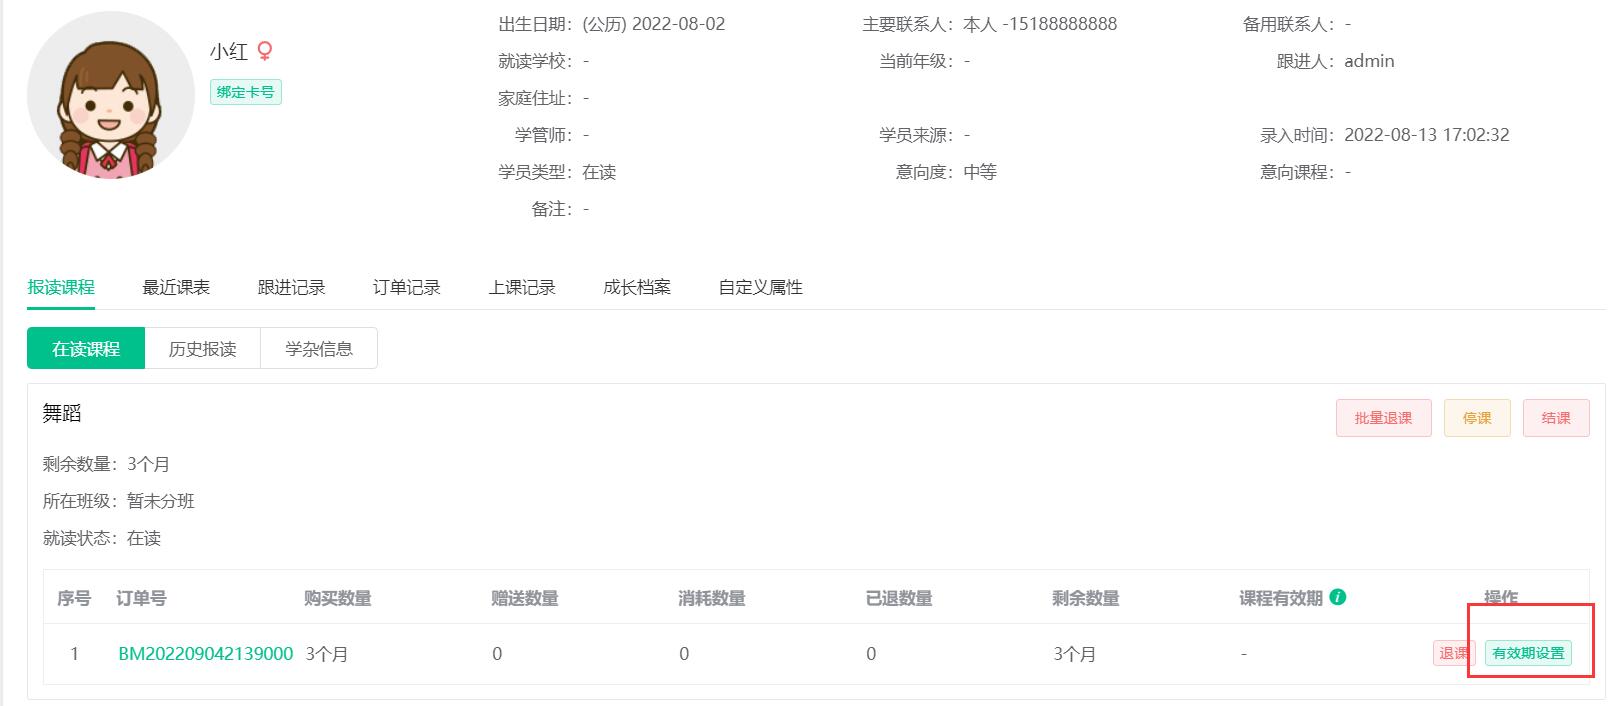Open the 成长档案 tab
Viewport: 1621px width, 706px height.
tap(637, 288)
